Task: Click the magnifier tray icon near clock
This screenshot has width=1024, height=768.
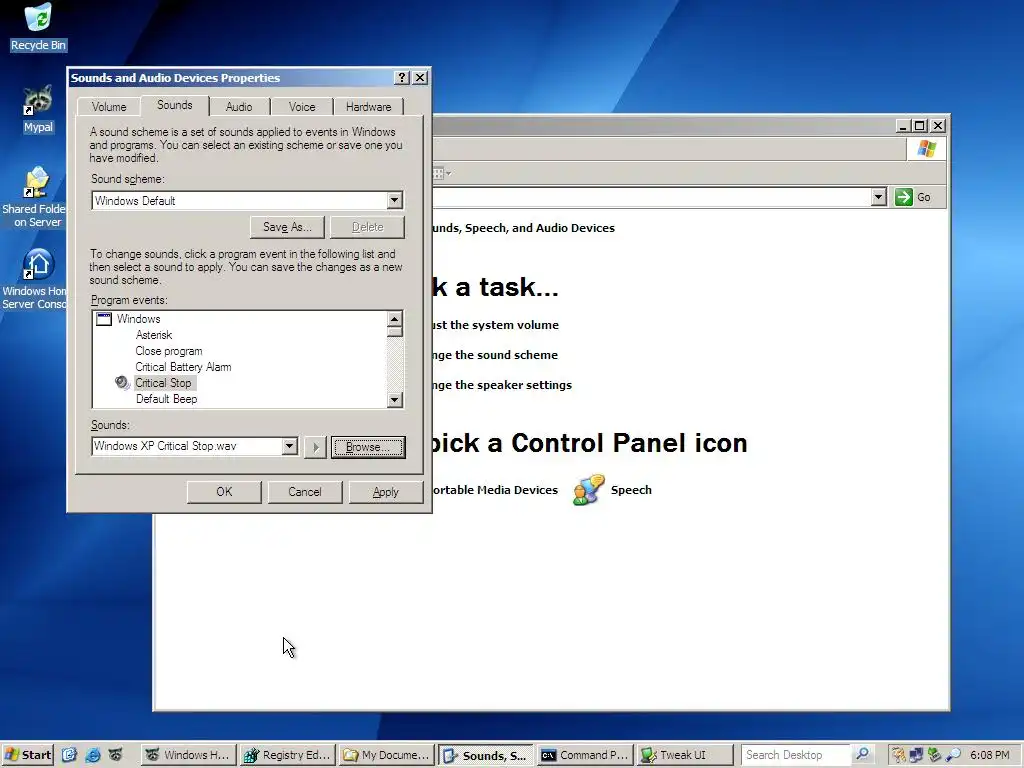Action: coord(953,755)
